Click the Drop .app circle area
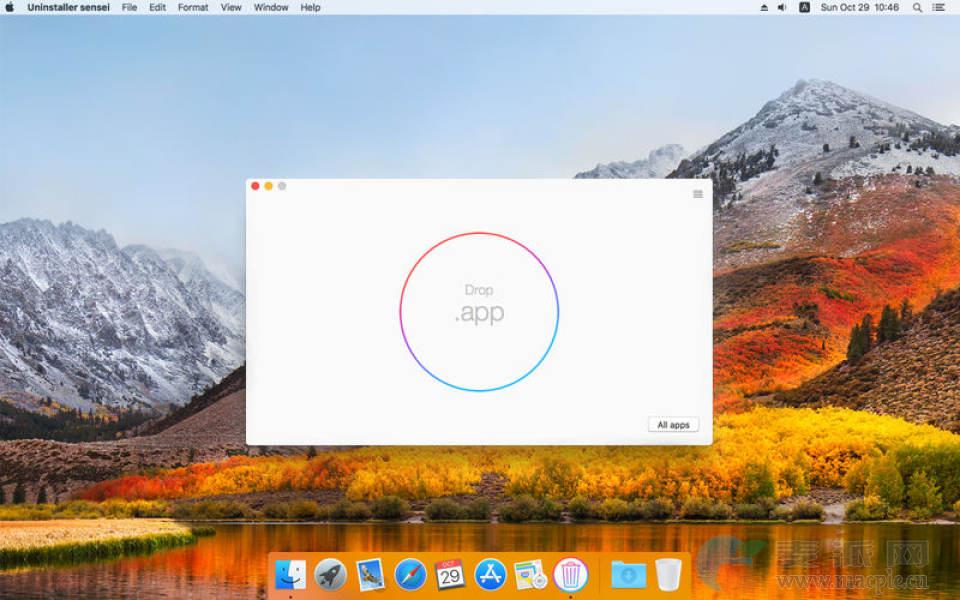Viewport: 960px width, 600px height. pos(479,311)
